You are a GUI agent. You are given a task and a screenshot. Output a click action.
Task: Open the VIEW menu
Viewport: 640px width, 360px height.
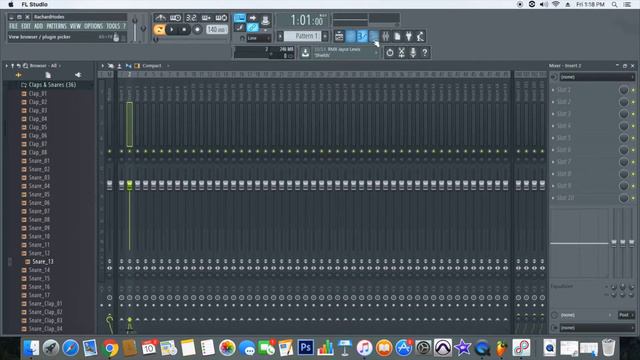click(75, 26)
